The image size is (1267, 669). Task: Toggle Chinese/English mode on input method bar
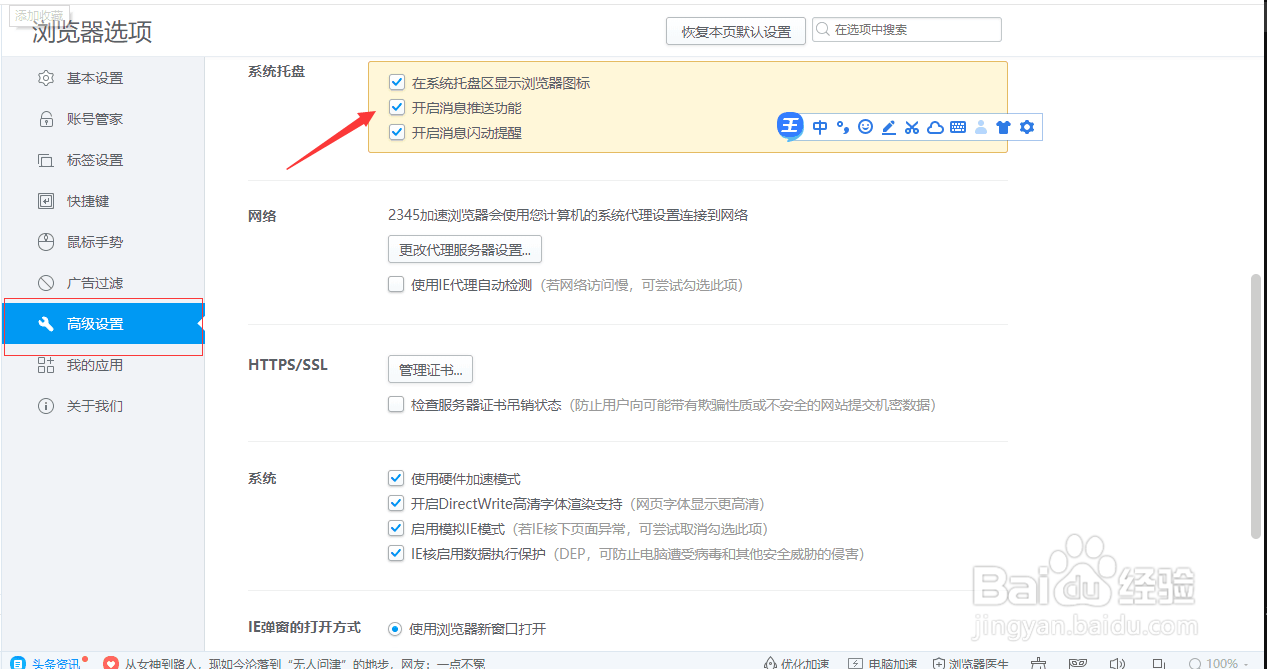coord(820,127)
